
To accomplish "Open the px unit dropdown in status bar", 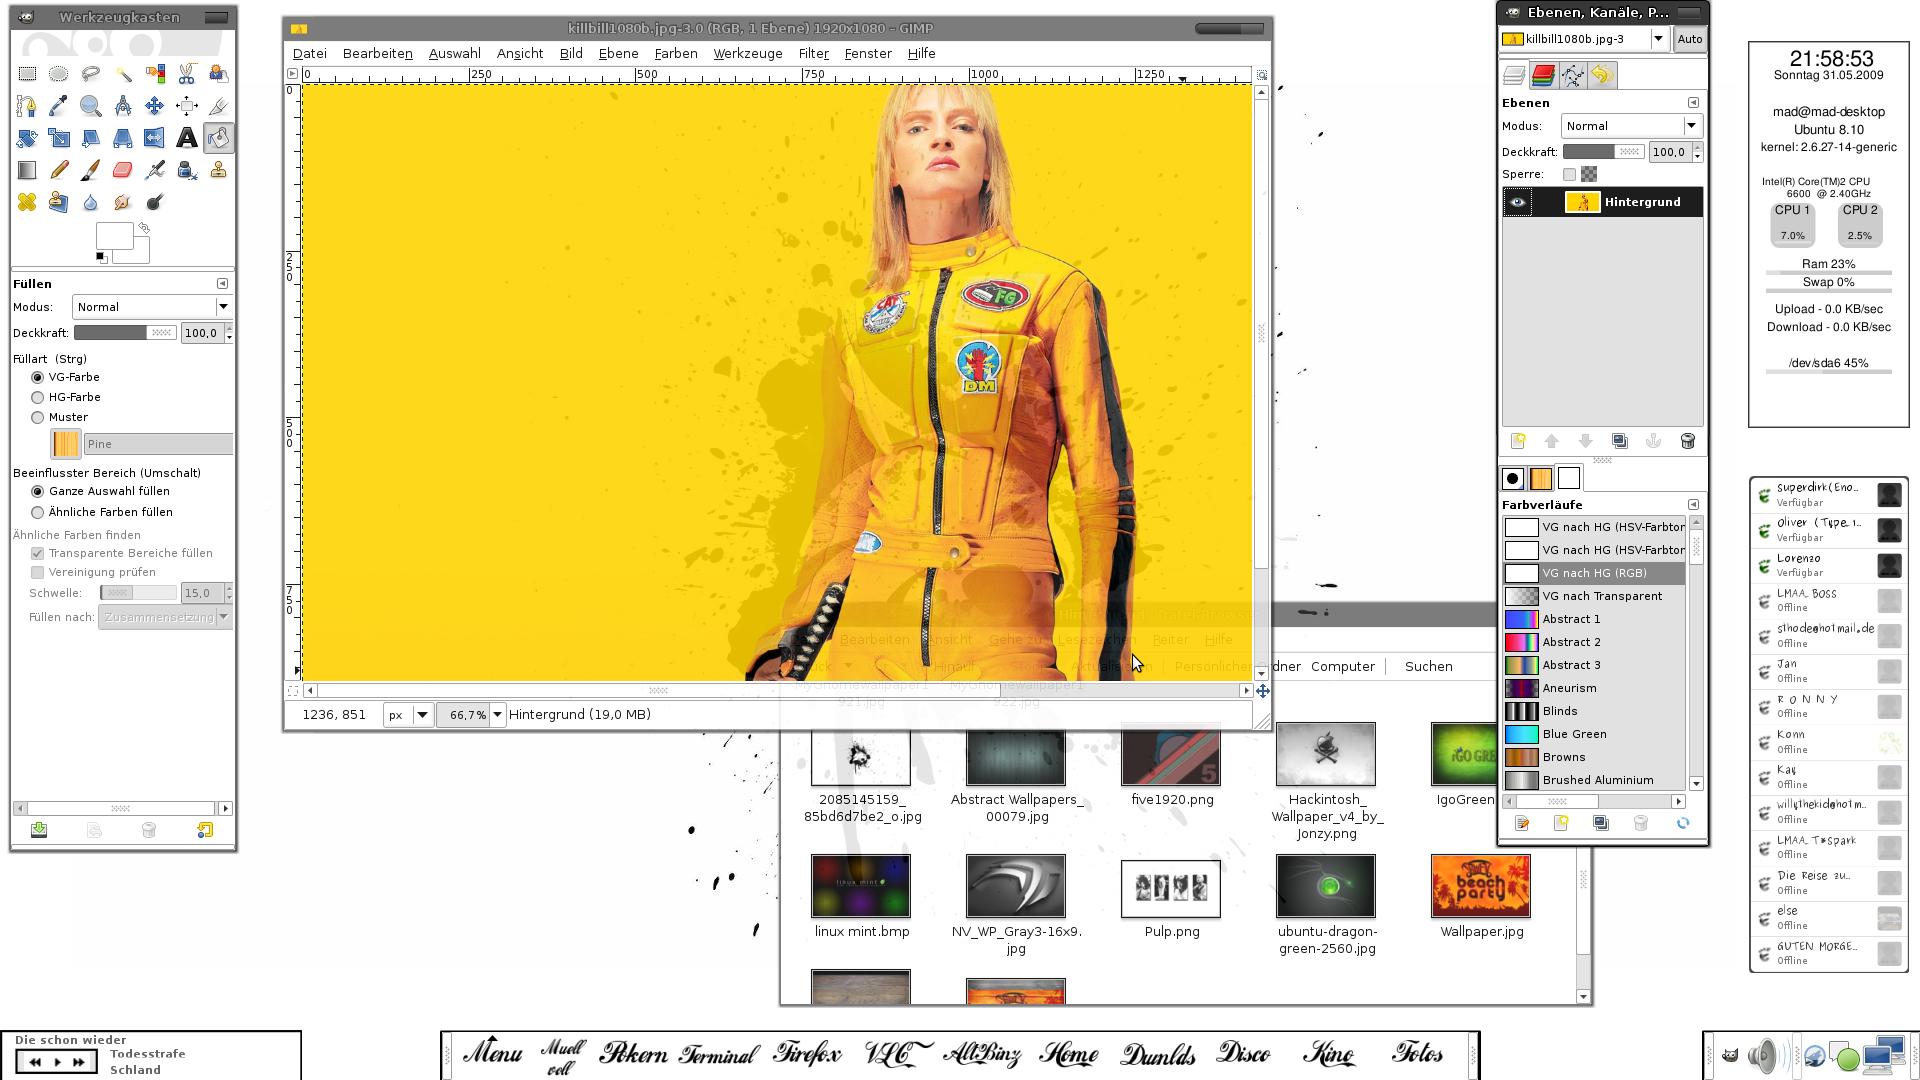I will tap(408, 715).
